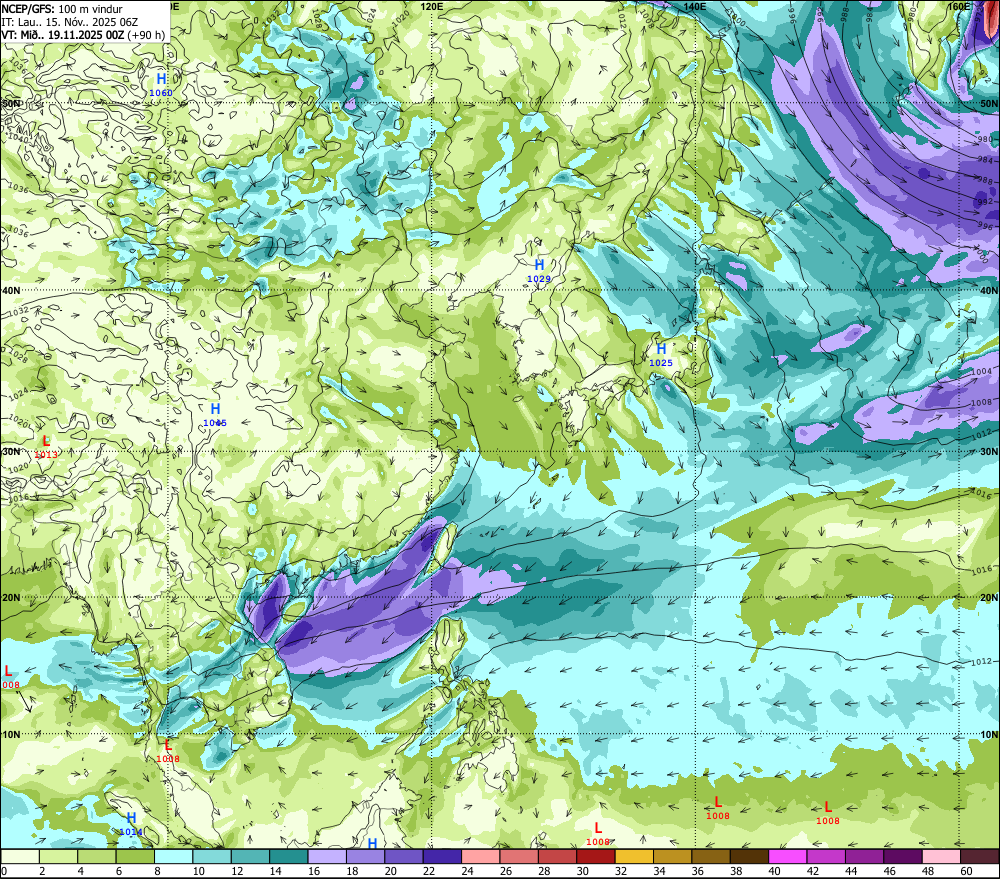Select legend value 16
The width and height of the screenshot is (1000, 879).
coord(314,871)
